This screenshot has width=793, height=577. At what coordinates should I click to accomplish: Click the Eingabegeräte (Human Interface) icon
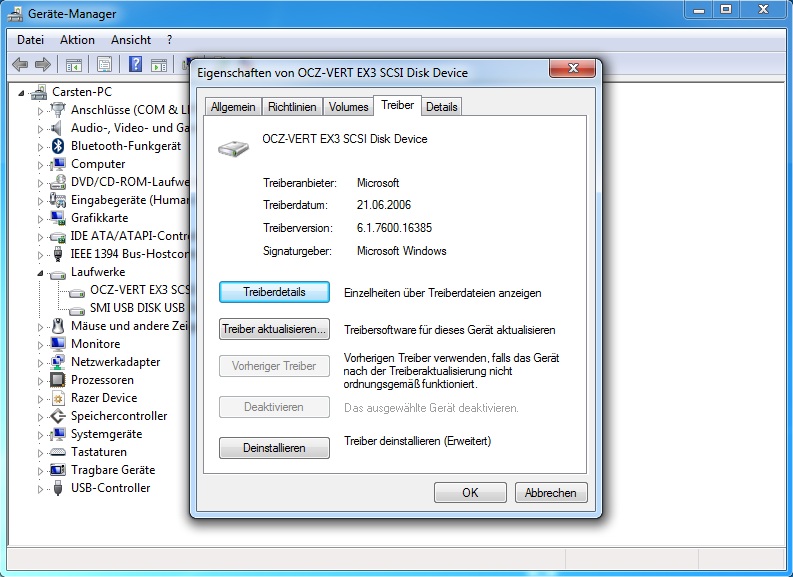pyautogui.click(x=58, y=200)
